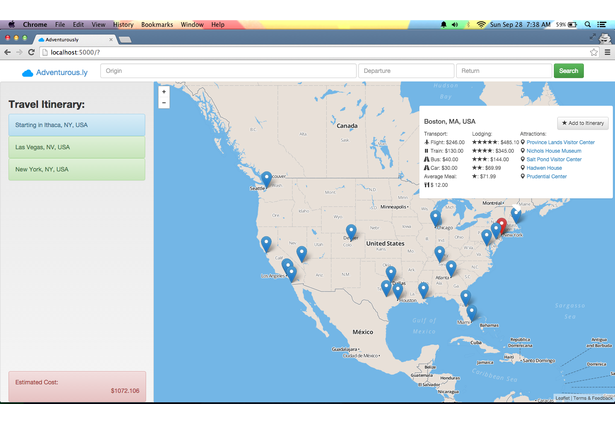Open the macOS Spotlight search

point(588,24)
